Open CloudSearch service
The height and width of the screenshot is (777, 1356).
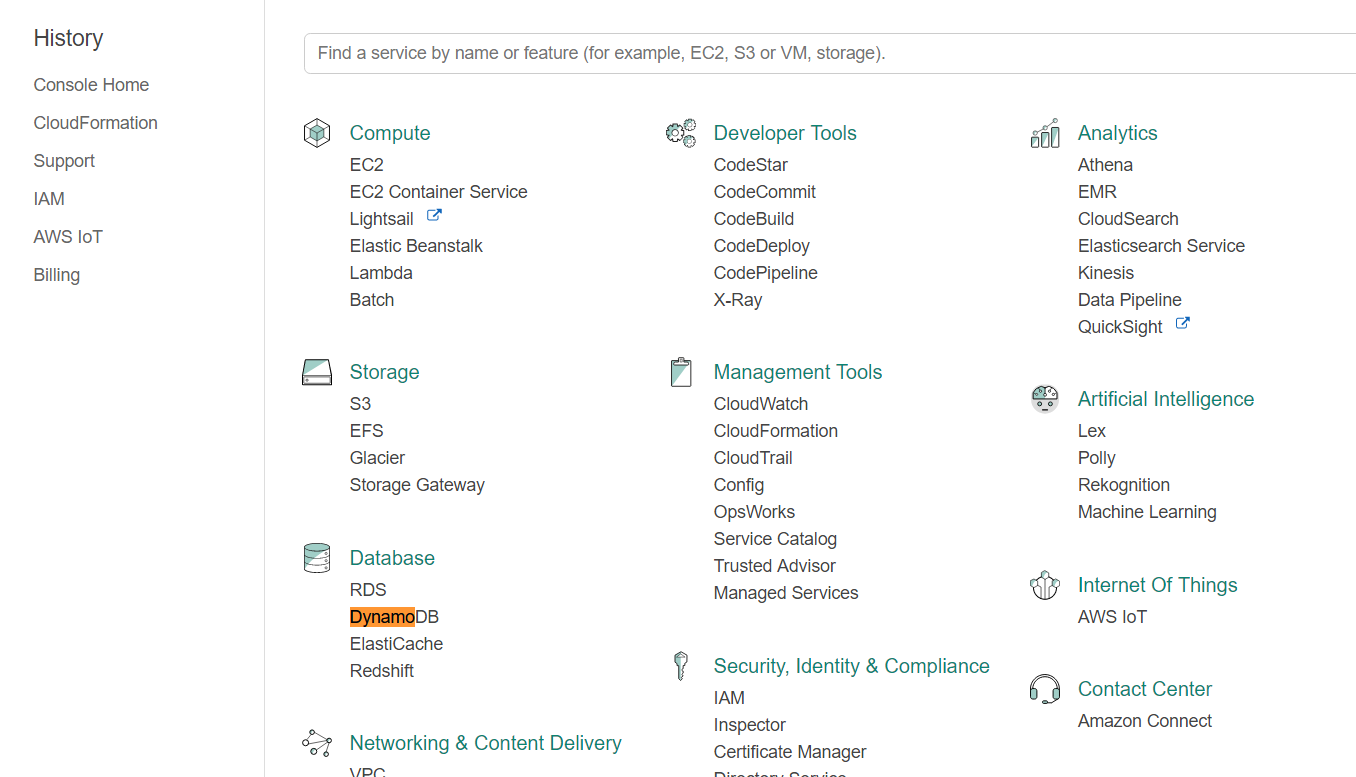(1128, 219)
